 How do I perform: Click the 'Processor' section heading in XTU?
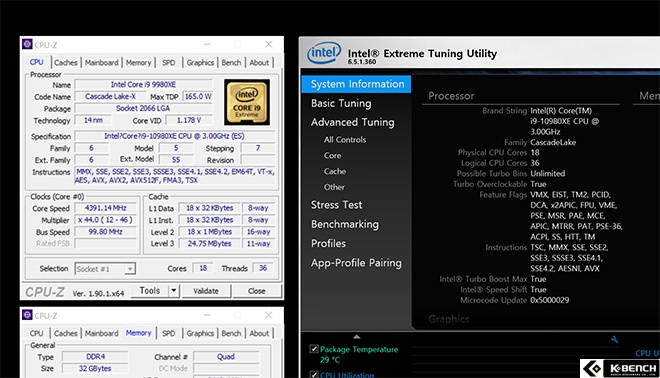click(x=451, y=96)
